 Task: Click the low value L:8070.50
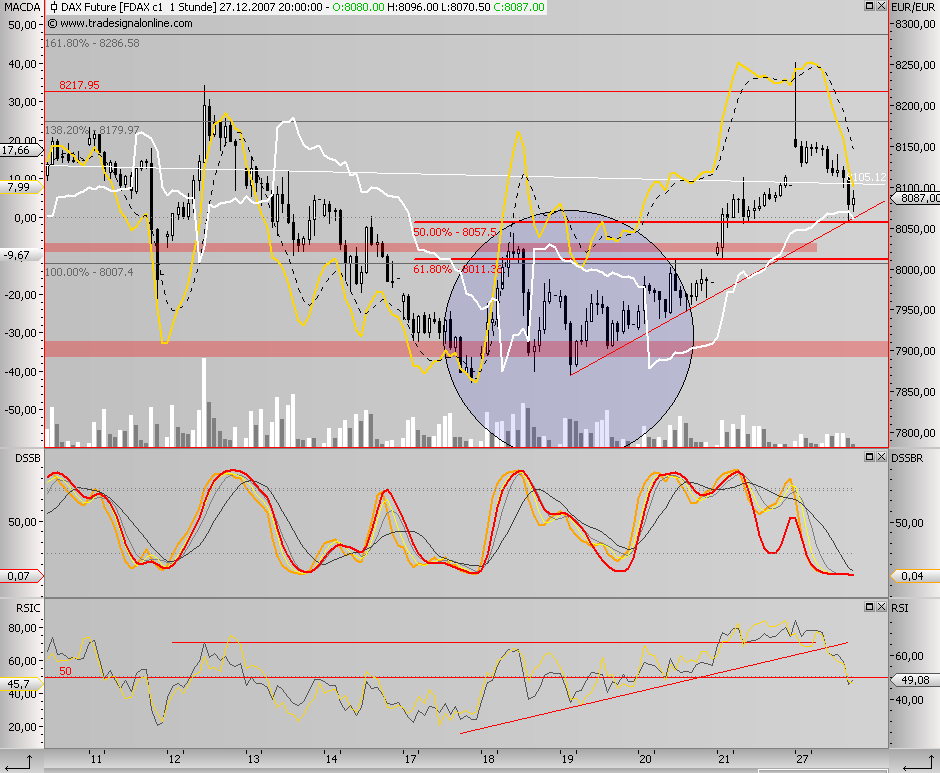(x=466, y=7)
